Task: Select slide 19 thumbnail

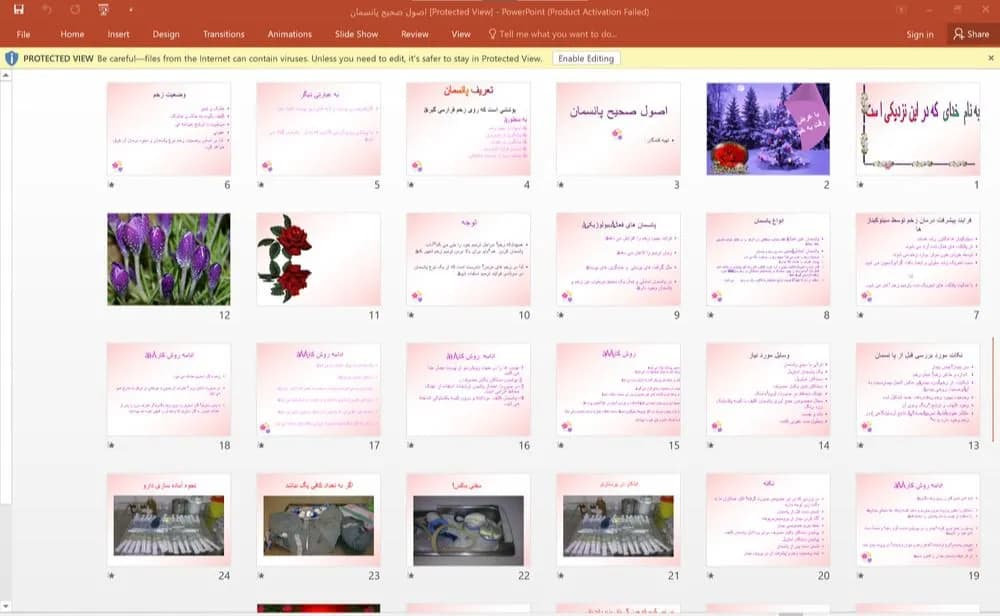Action: tap(918, 520)
